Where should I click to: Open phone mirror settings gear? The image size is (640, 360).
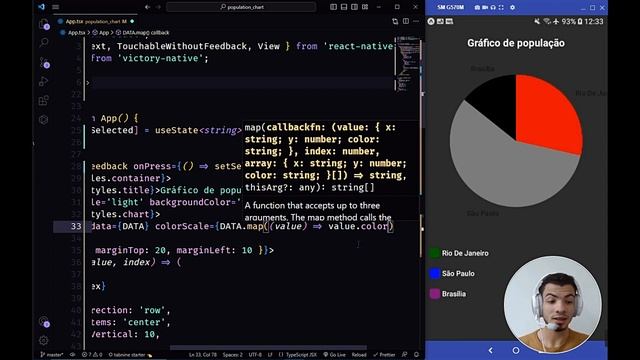(x=513, y=7)
